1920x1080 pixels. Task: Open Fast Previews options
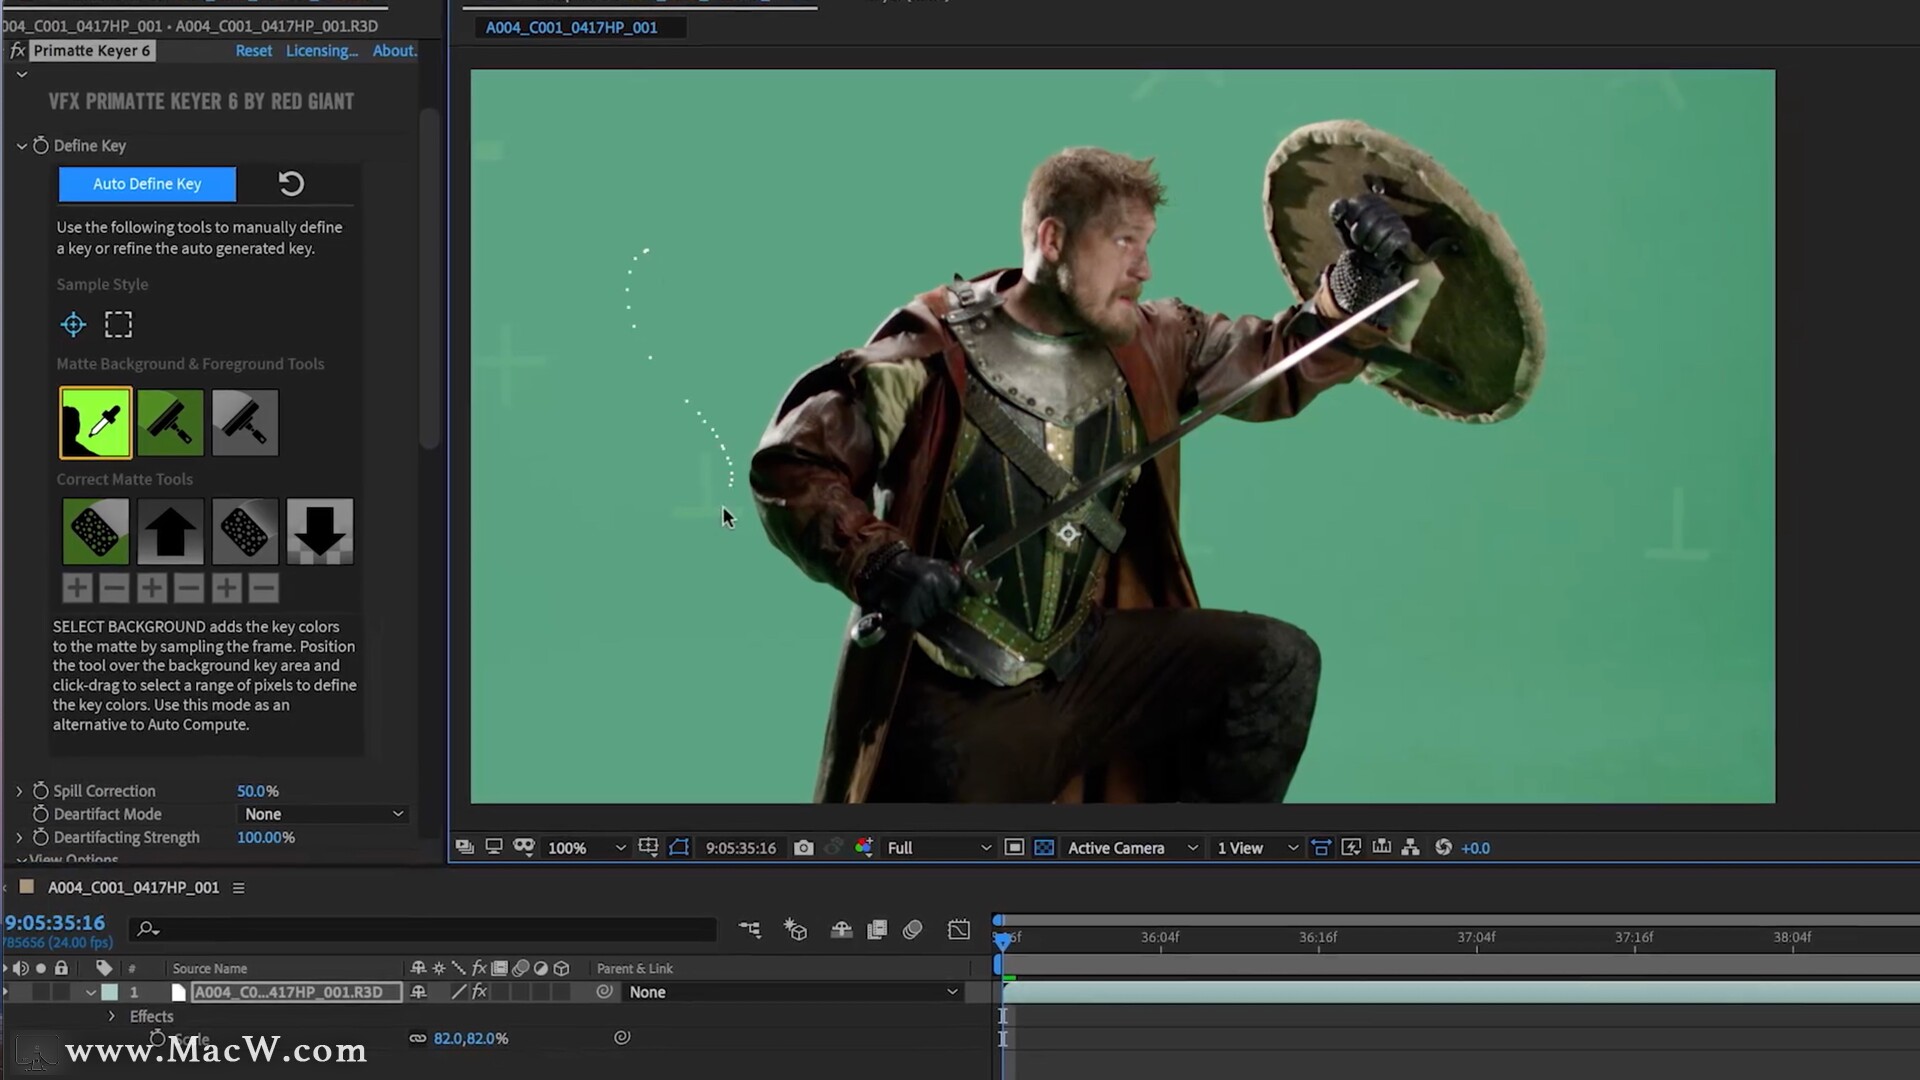[1351, 847]
